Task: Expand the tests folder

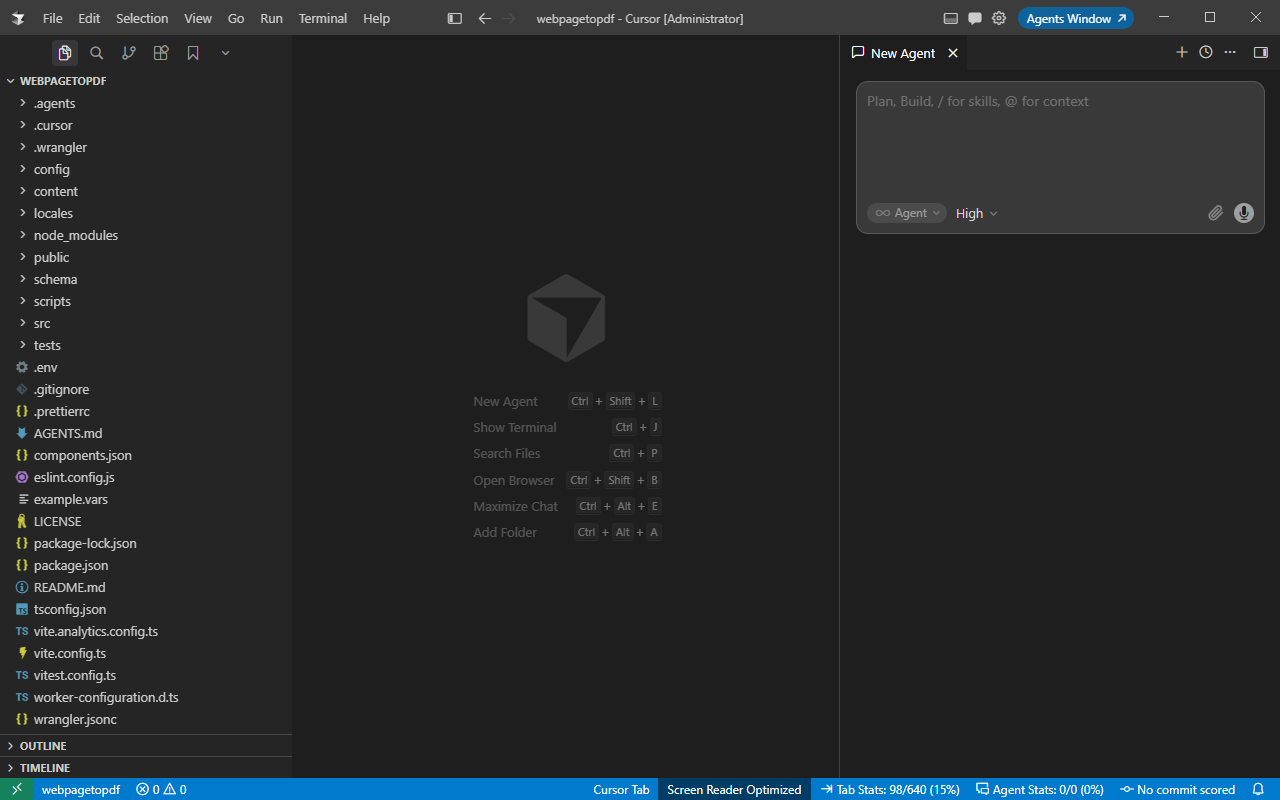Action: click(x=146, y=345)
